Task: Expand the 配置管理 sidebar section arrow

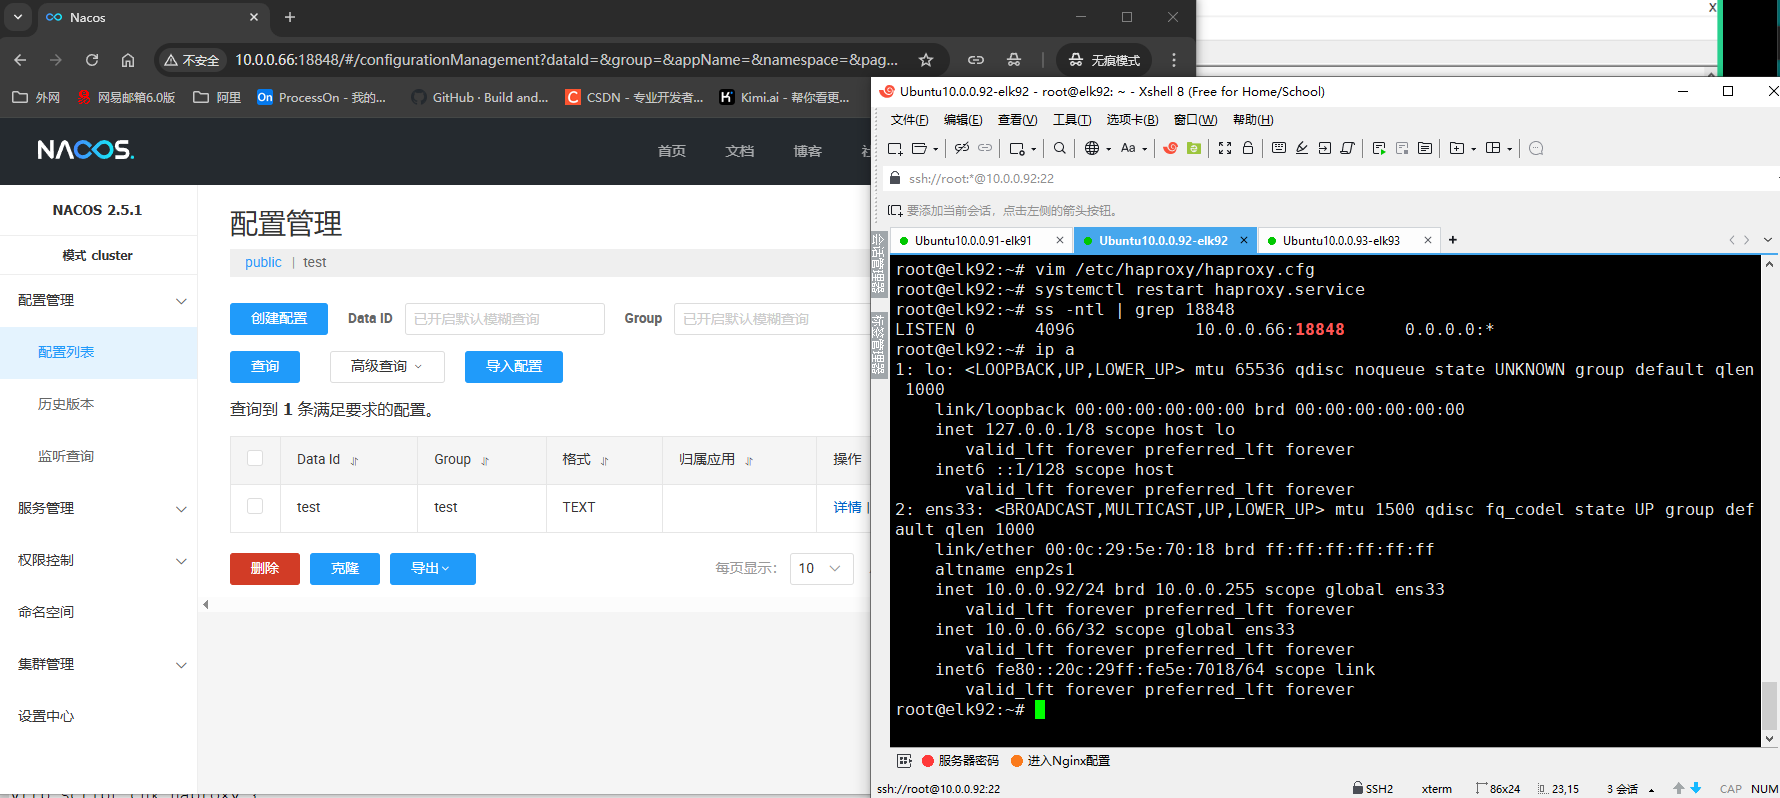Action: coord(181,301)
